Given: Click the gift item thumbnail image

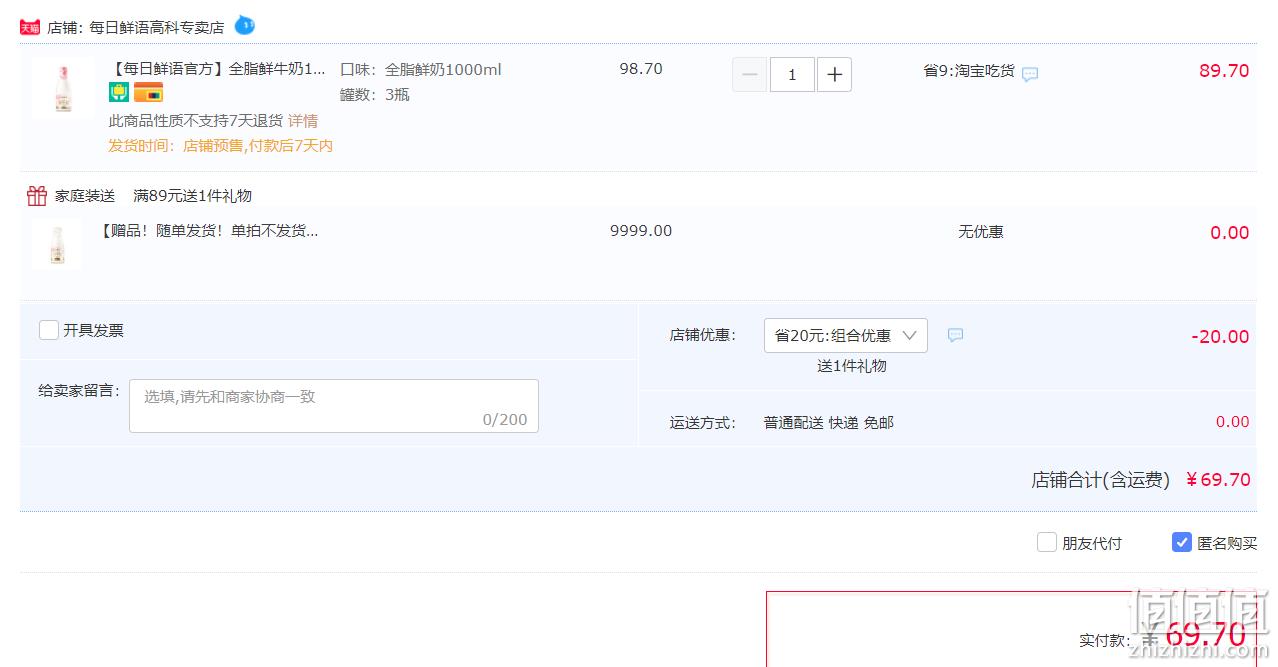Looking at the screenshot, I should tap(57, 245).
